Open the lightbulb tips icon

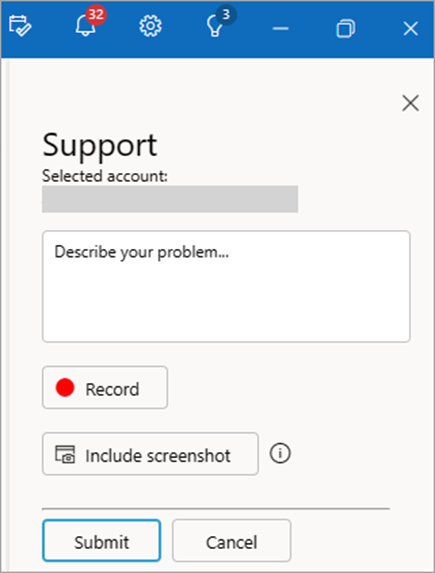(x=215, y=26)
